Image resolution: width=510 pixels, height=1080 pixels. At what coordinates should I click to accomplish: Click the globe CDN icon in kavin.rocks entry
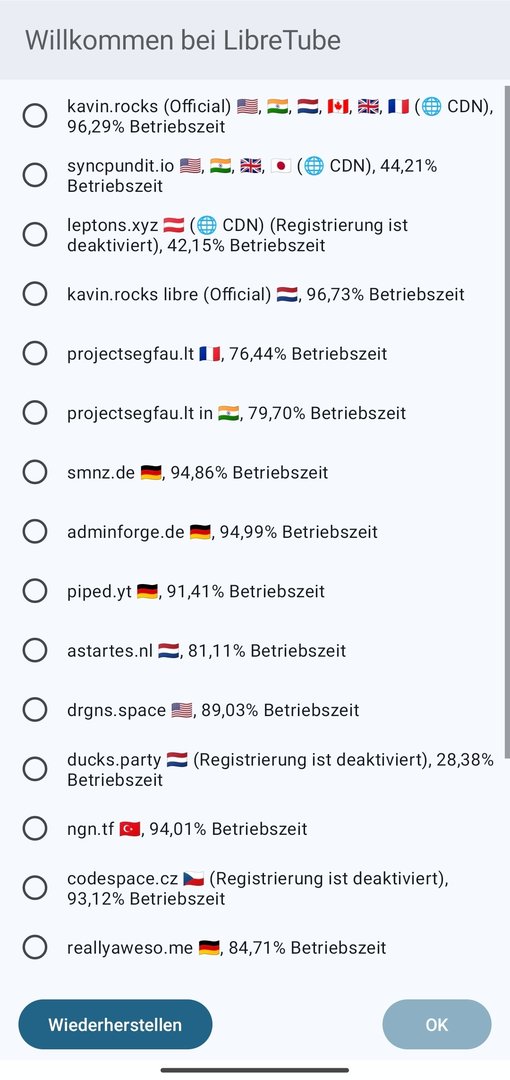pos(431,107)
